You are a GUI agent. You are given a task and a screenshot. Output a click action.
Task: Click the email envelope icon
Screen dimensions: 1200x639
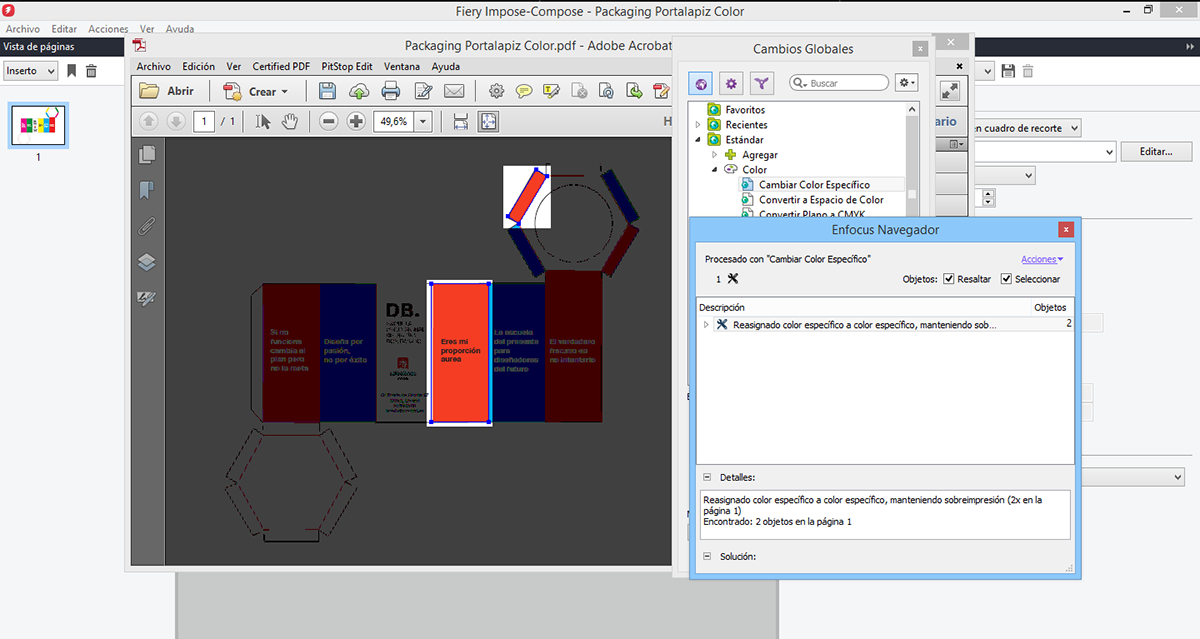click(x=454, y=91)
